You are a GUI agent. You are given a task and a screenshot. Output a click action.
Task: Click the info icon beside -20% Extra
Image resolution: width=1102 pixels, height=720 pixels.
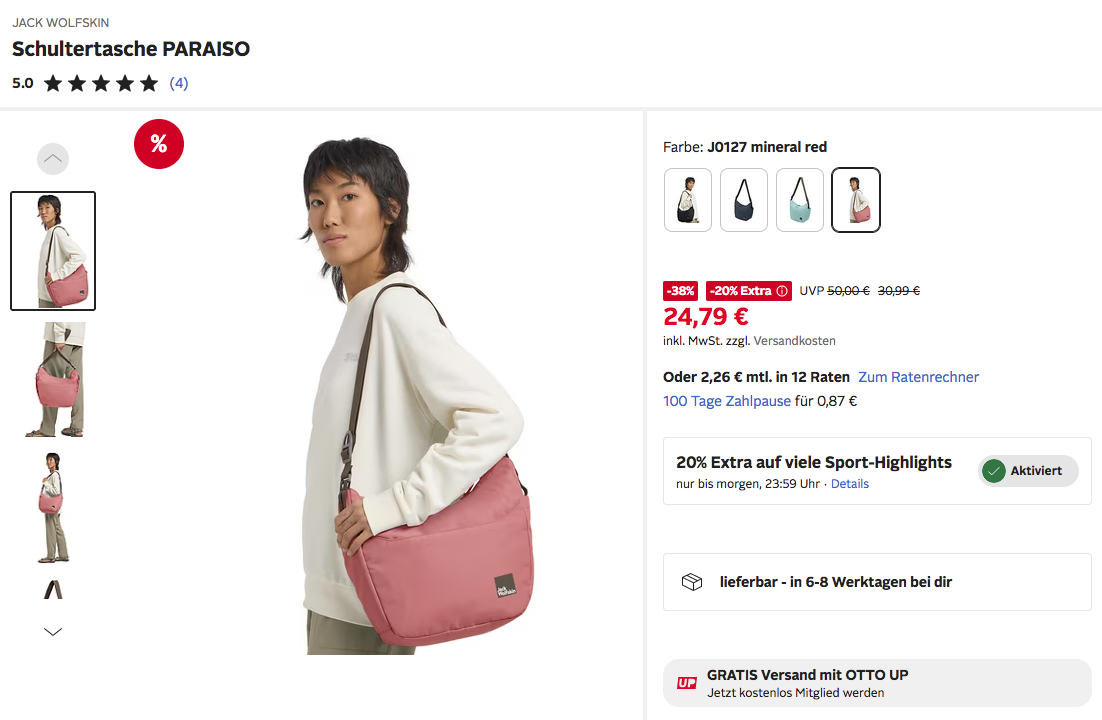(x=782, y=291)
